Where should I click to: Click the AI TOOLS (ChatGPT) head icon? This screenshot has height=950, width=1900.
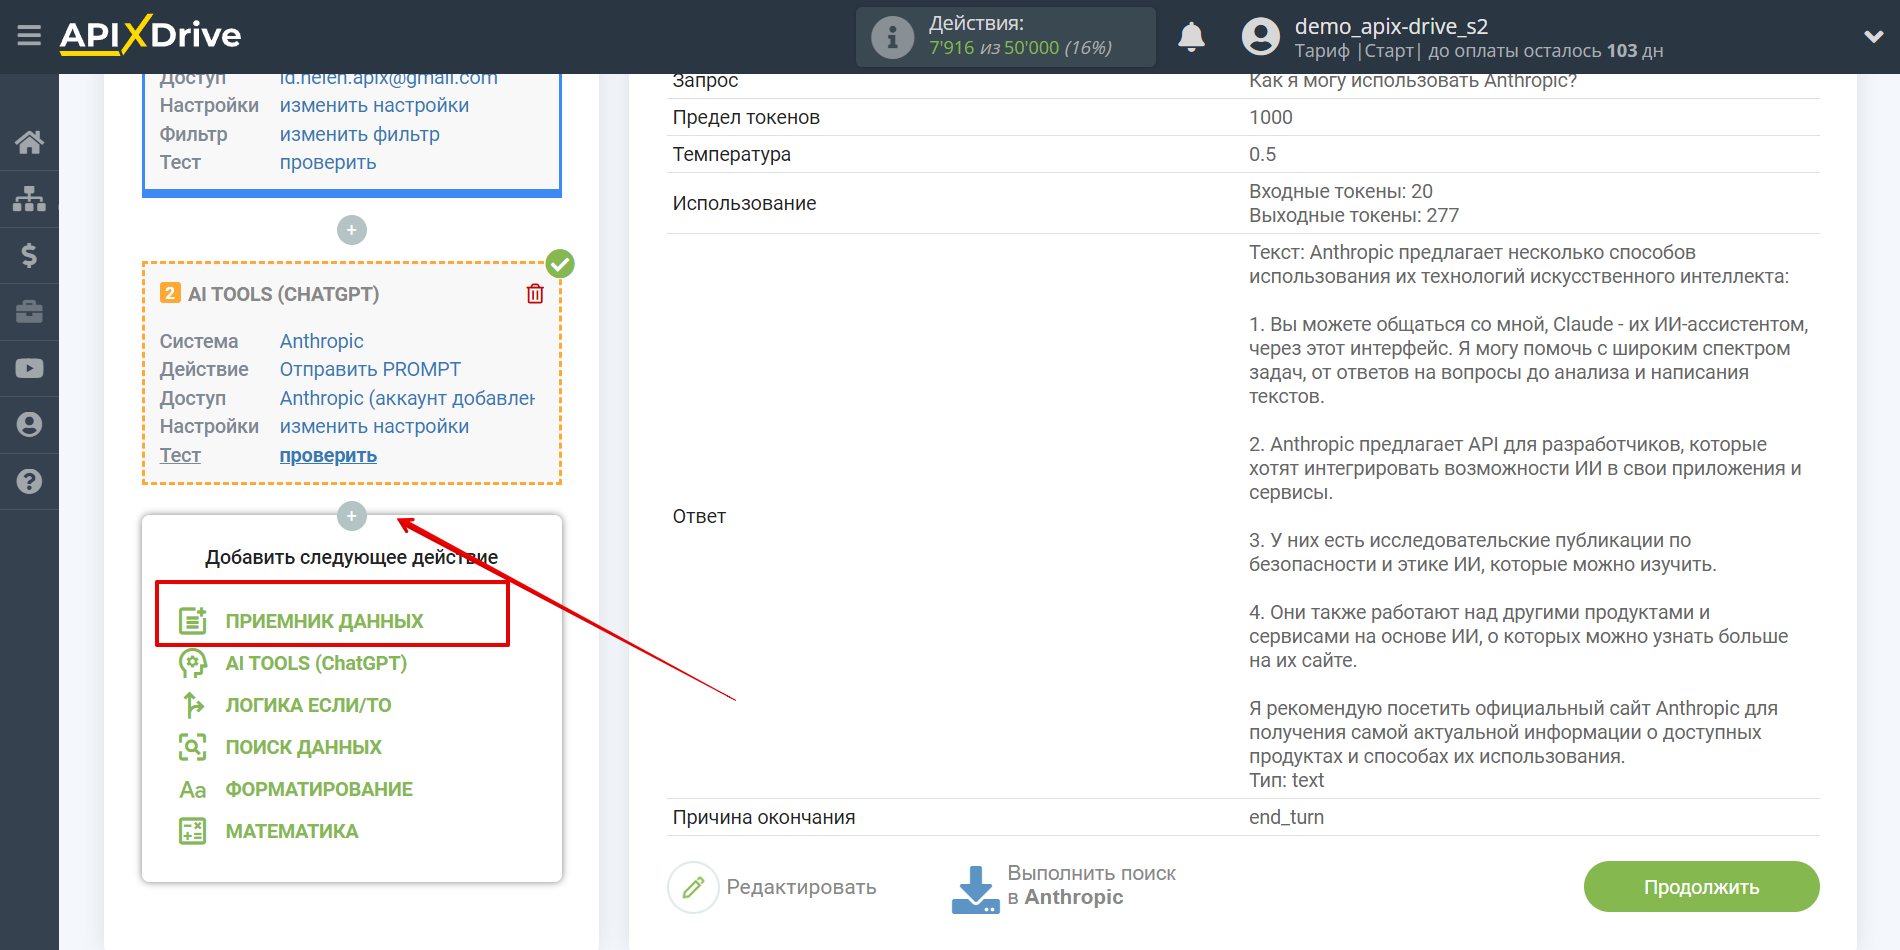[192, 663]
